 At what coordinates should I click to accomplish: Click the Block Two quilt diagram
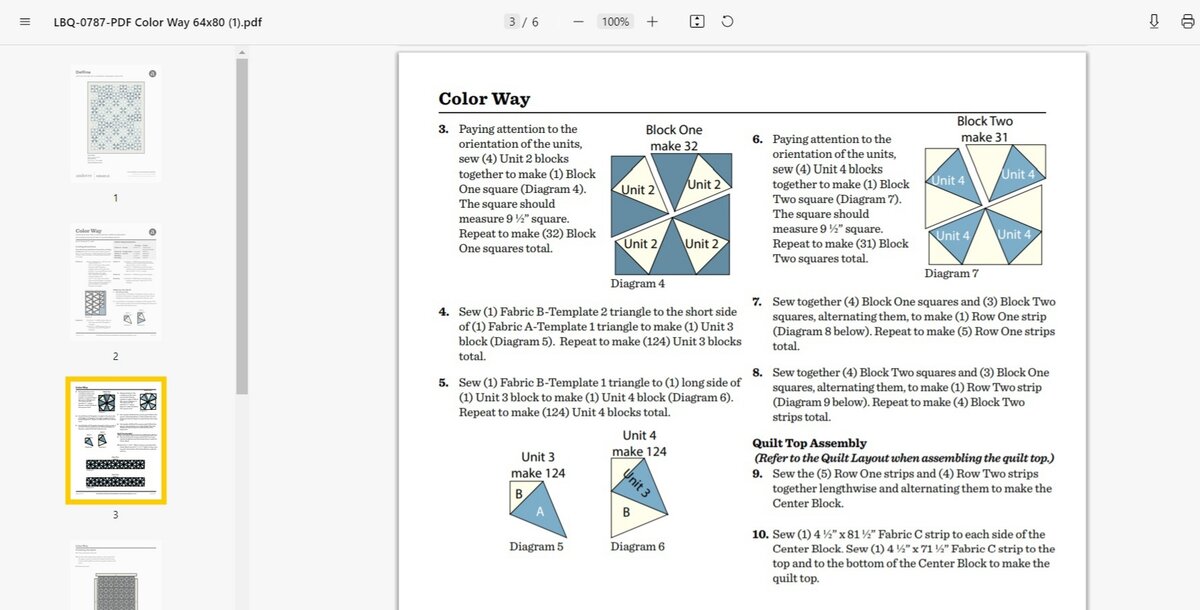click(985, 205)
